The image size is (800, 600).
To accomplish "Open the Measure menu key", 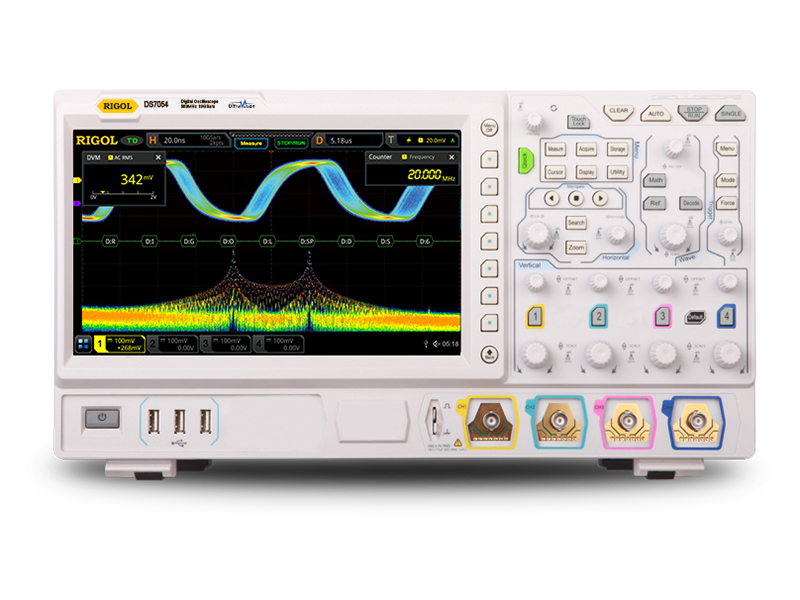I will [555, 149].
